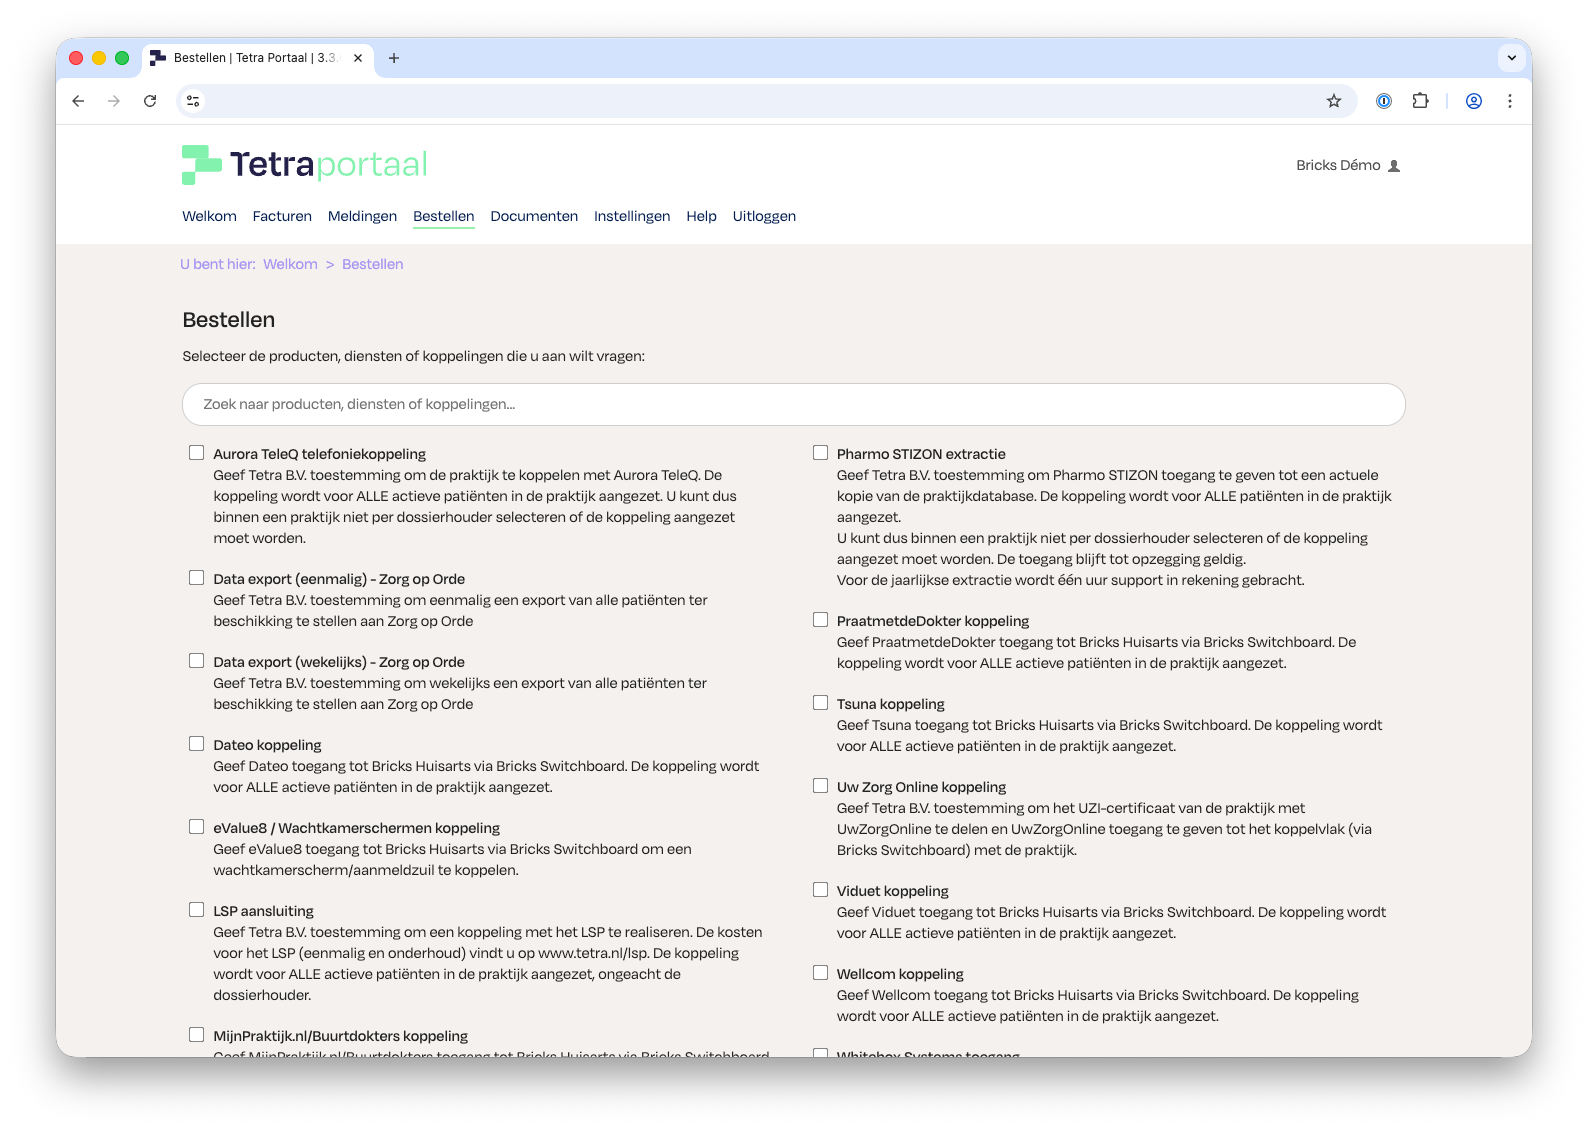The height and width of the screenshot is (1131, 1588).
Task: Open a new tab with the plus icon
Action: [394, 58]
